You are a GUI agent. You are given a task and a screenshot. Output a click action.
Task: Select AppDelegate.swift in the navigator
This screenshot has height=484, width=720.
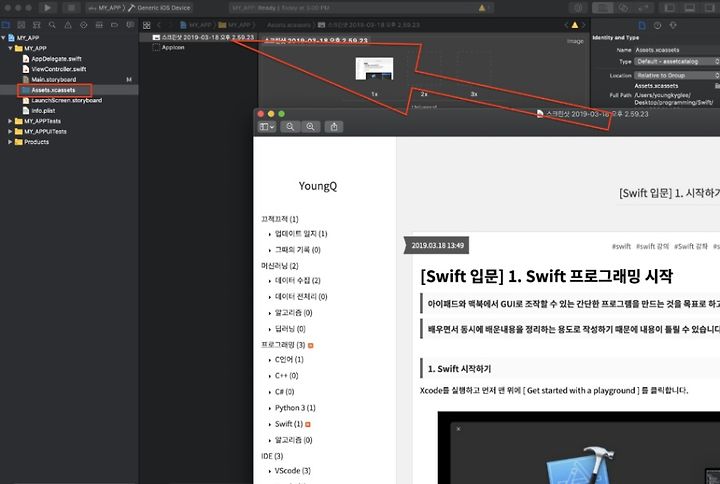click(x=56, y=59)
